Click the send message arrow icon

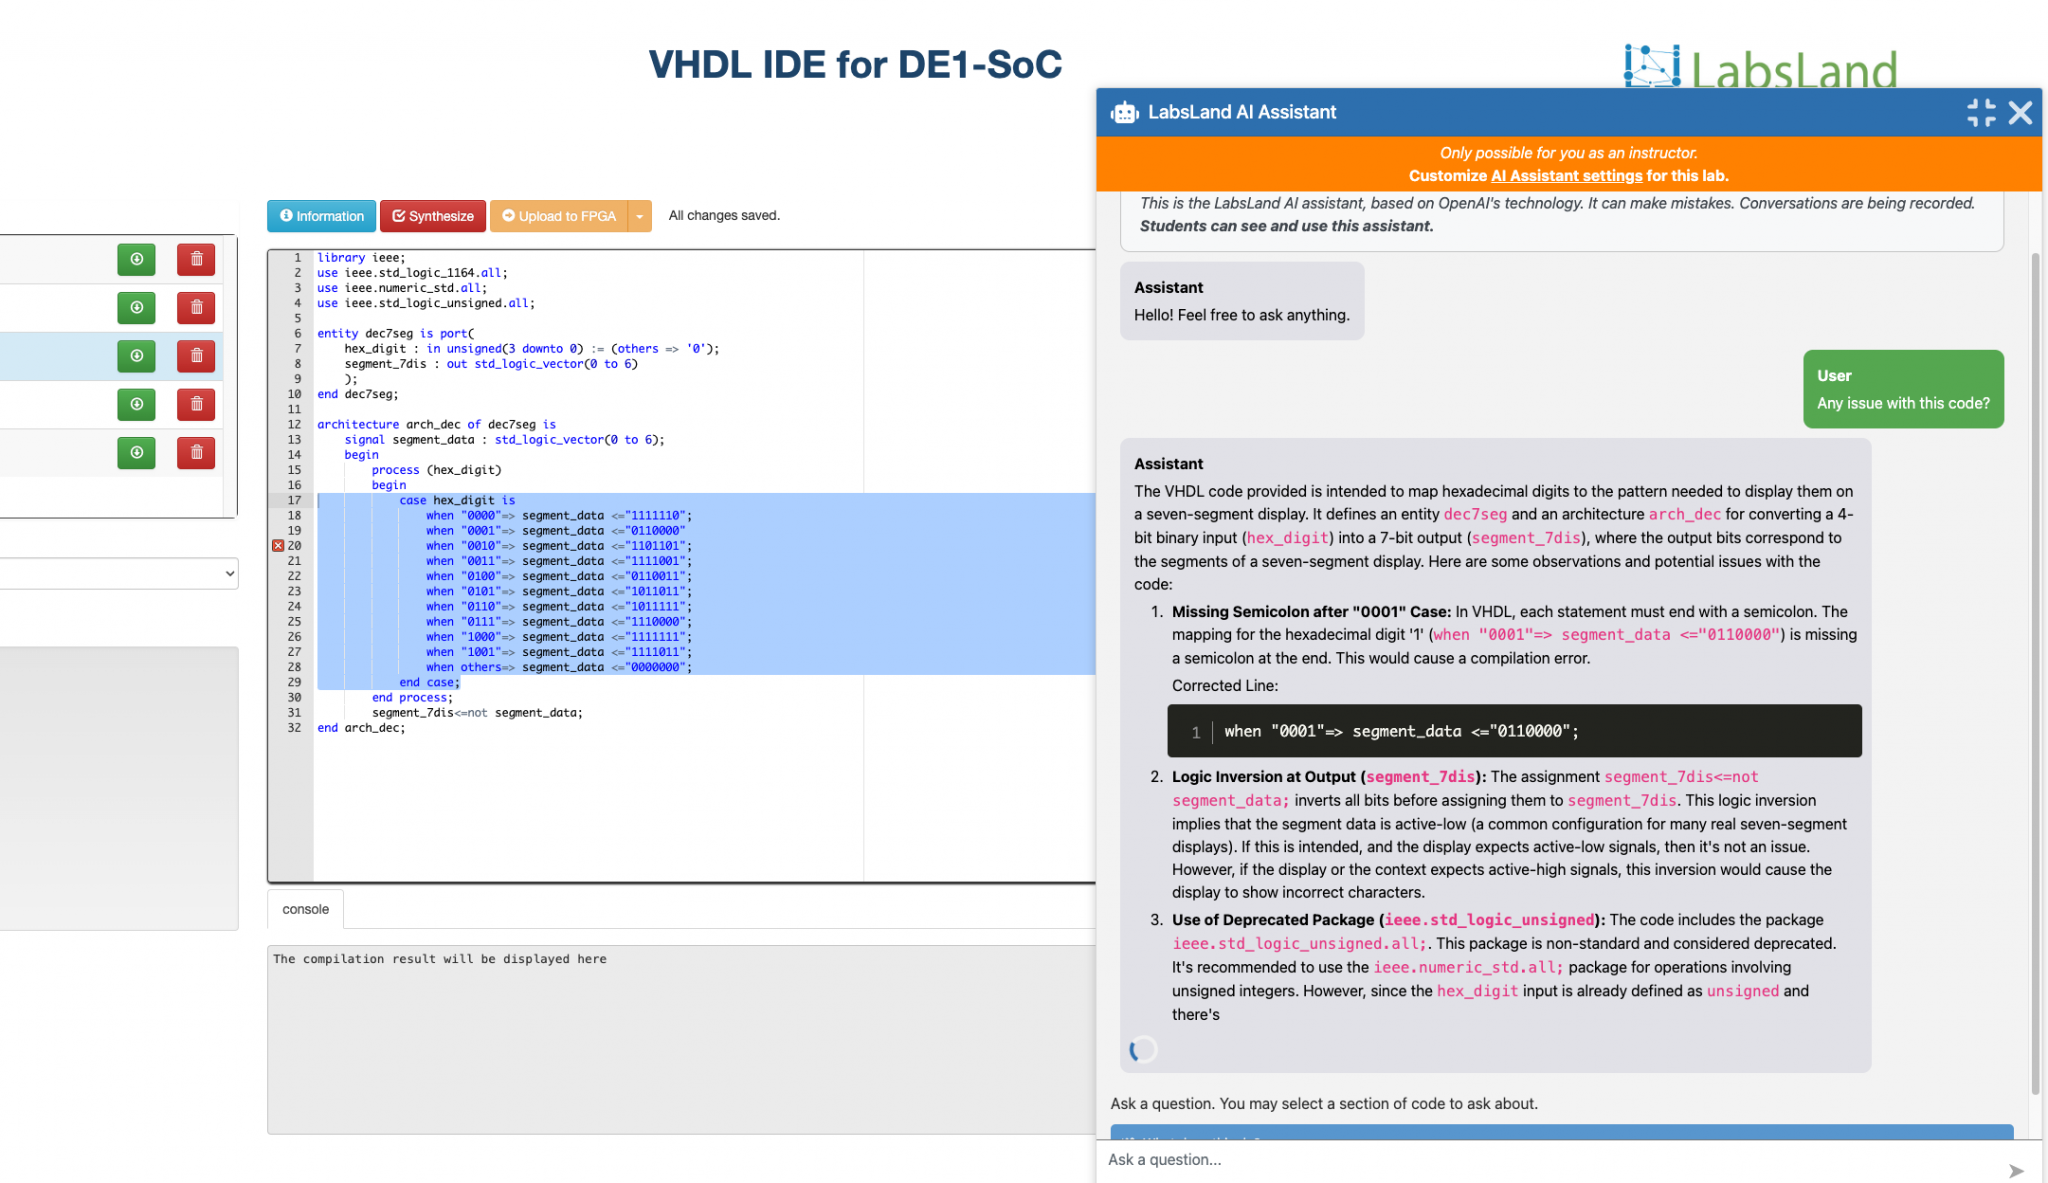(x=2015, y=1170)
